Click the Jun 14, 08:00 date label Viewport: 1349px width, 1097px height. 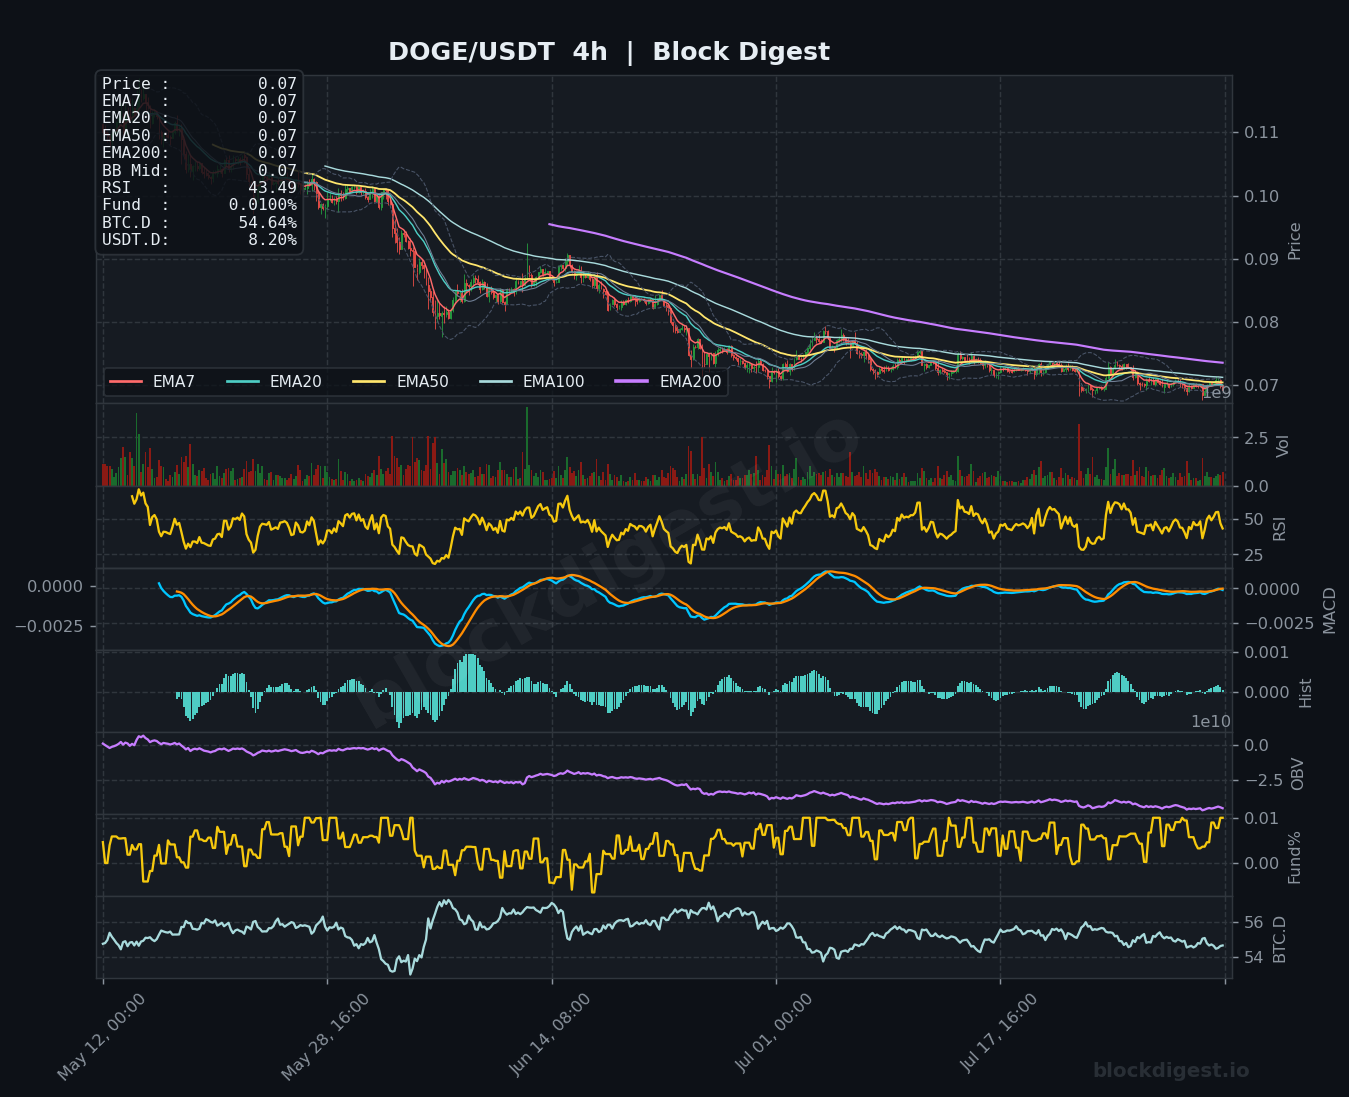click(x=550, y=1034)
